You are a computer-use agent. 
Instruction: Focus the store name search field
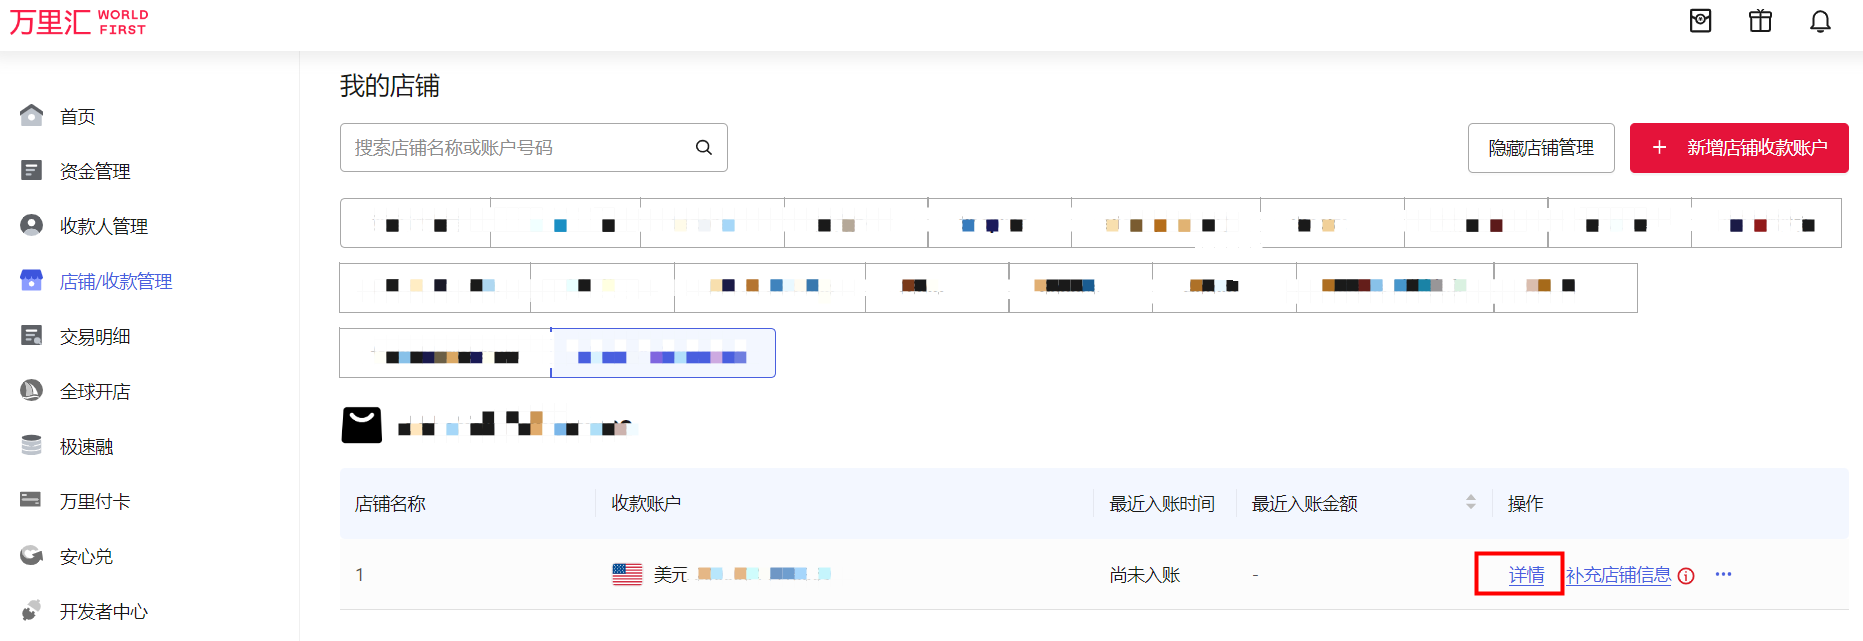click(x=515, y=148)
